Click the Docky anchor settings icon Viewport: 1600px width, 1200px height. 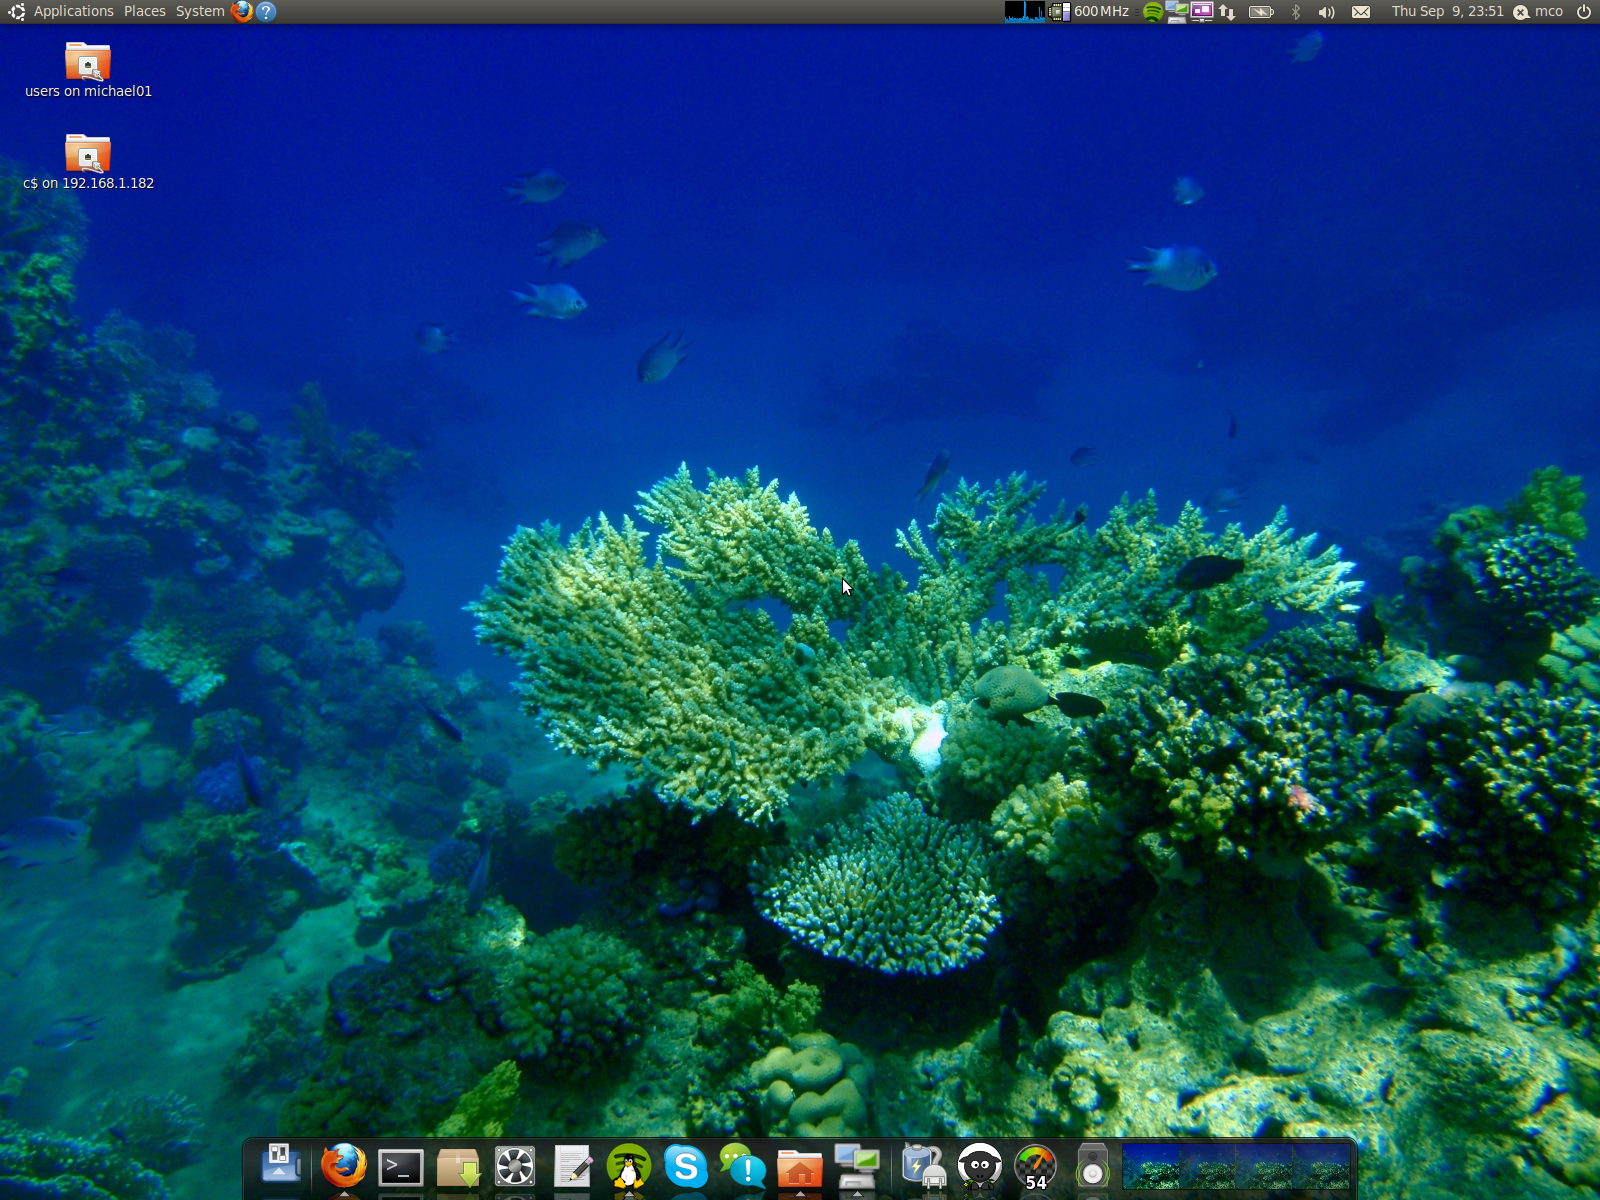[281, 1166]
